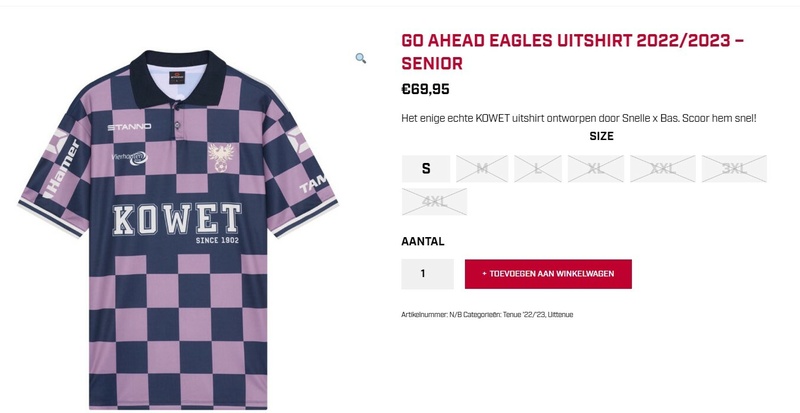Open the Uittenue category link
Screen dimensions: 800x413
[558, 314]
